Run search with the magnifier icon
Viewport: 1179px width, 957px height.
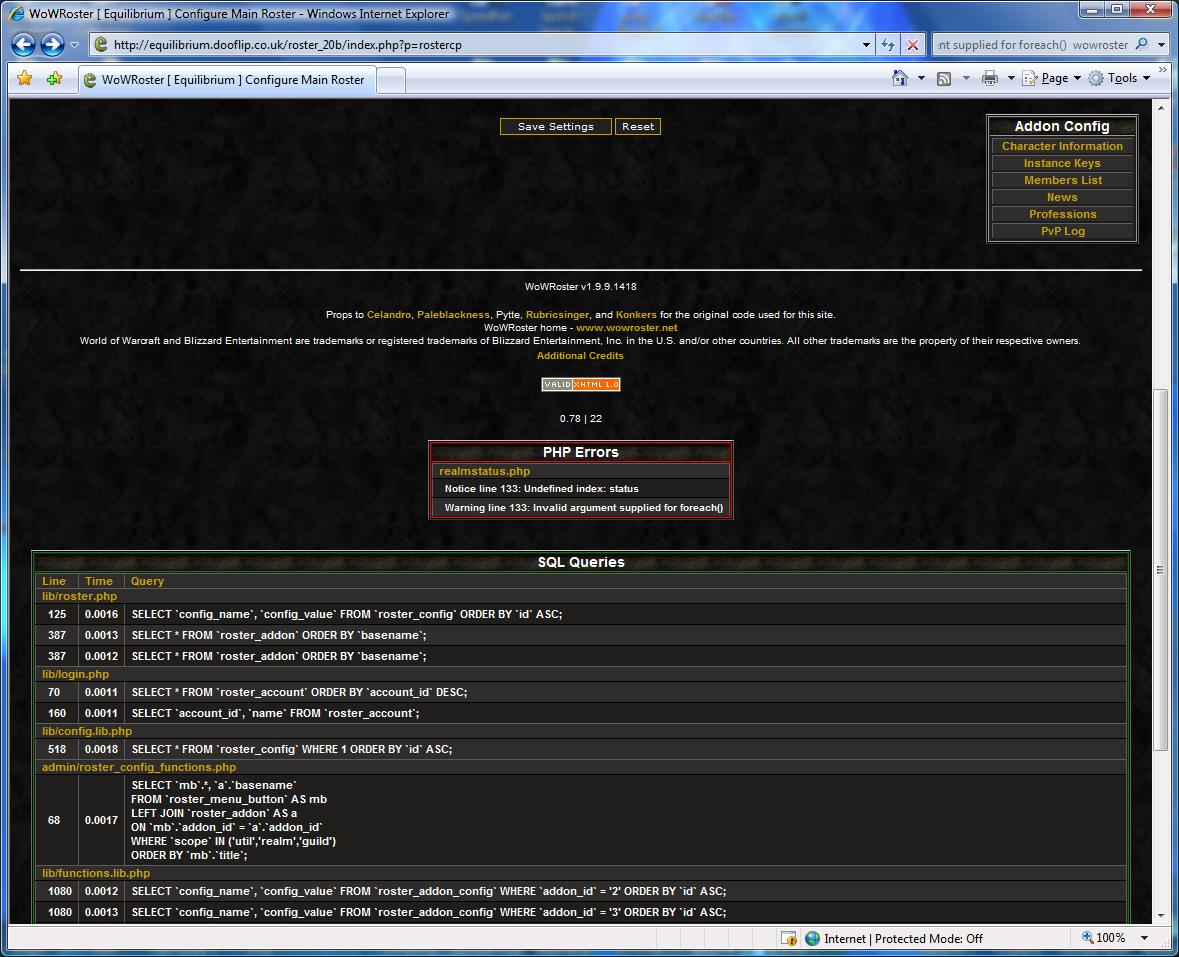coord(1141,44)
